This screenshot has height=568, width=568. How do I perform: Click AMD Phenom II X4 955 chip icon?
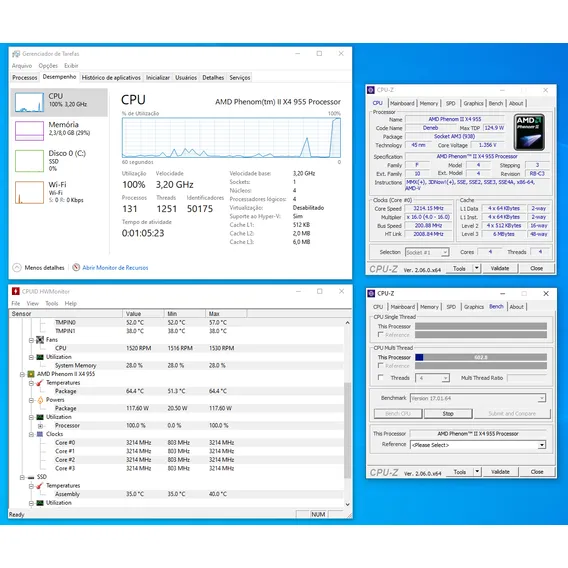pyautogui.click(x=31, y=374)
